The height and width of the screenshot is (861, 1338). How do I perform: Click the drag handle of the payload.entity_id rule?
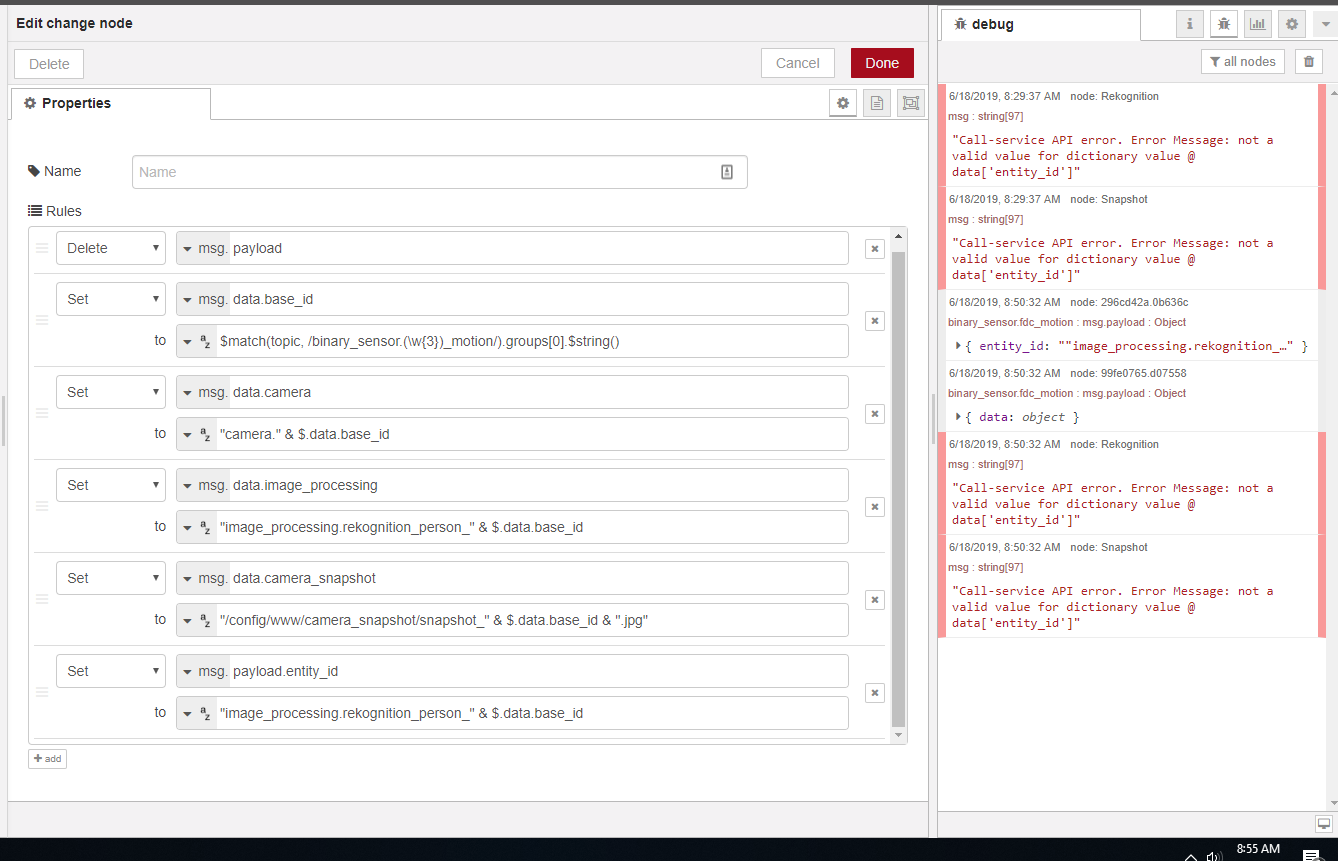click(42, 692)
